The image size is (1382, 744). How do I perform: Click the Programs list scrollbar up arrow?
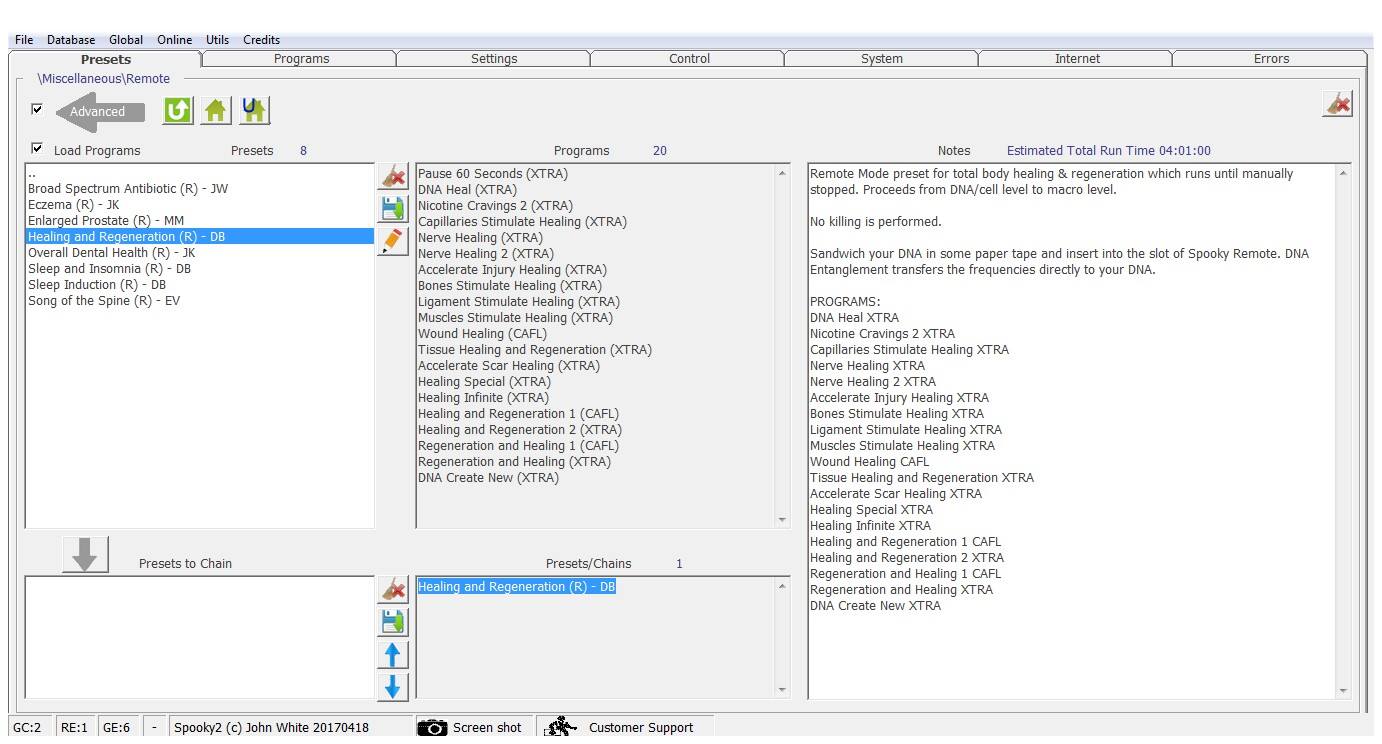coord(783,173)
